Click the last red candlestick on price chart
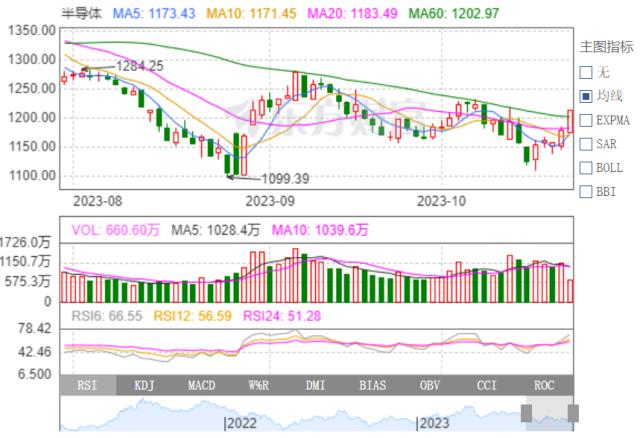Image resolution: width=640 pixels, height=438 pixels. 570,121
